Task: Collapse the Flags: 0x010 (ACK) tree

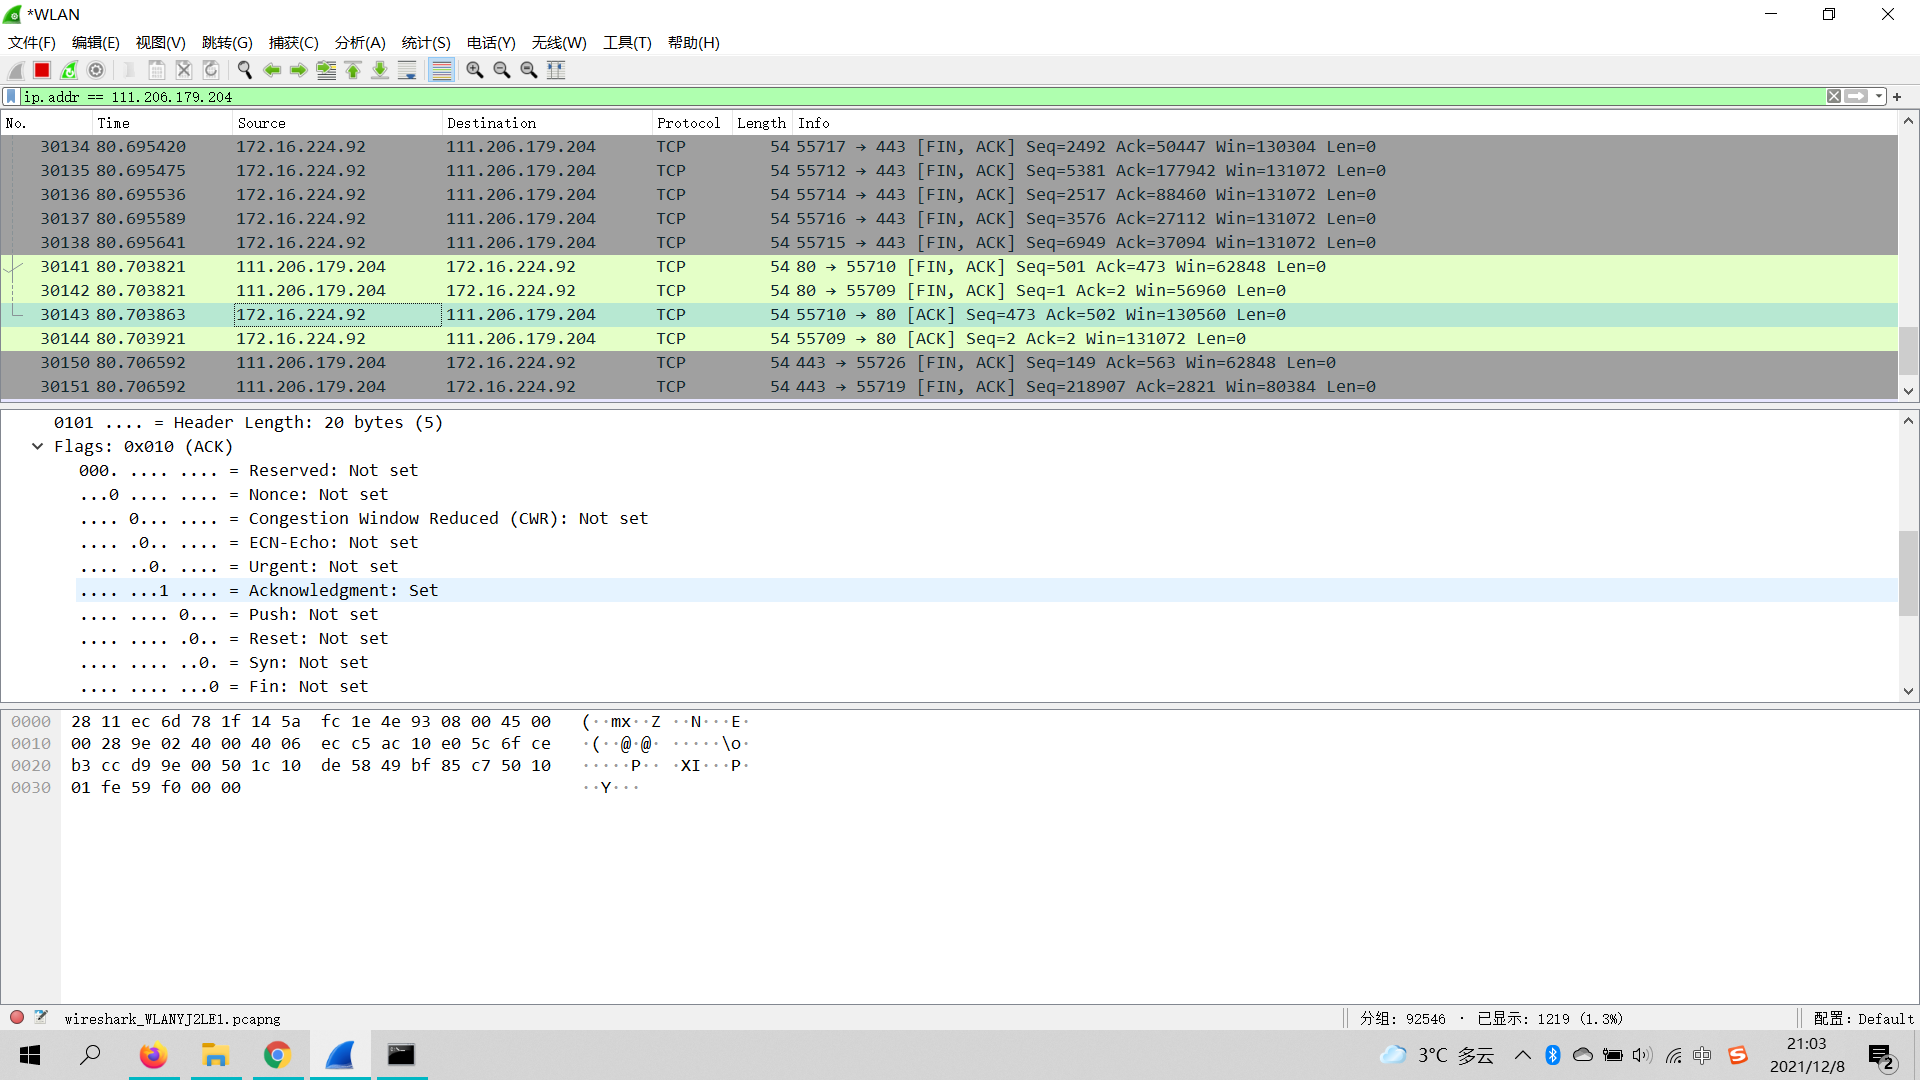Action: (x=38, y=447)
